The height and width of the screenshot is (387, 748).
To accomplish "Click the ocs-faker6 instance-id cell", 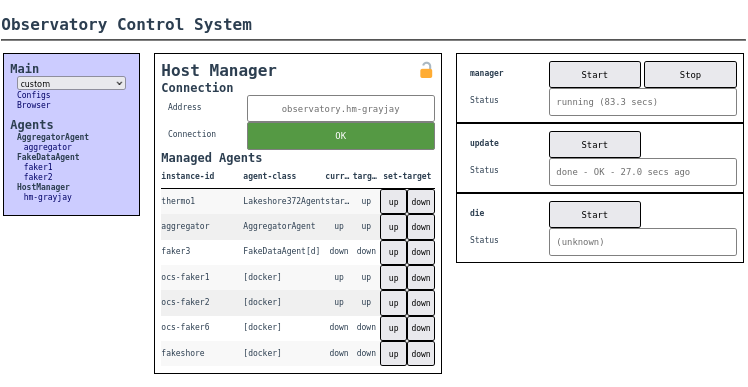I will click(185, 327).
